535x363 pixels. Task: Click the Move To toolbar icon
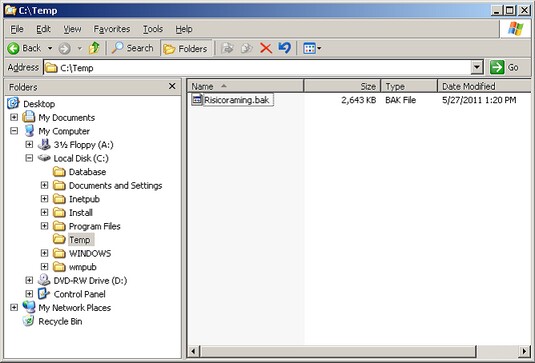tap(227, 48)
